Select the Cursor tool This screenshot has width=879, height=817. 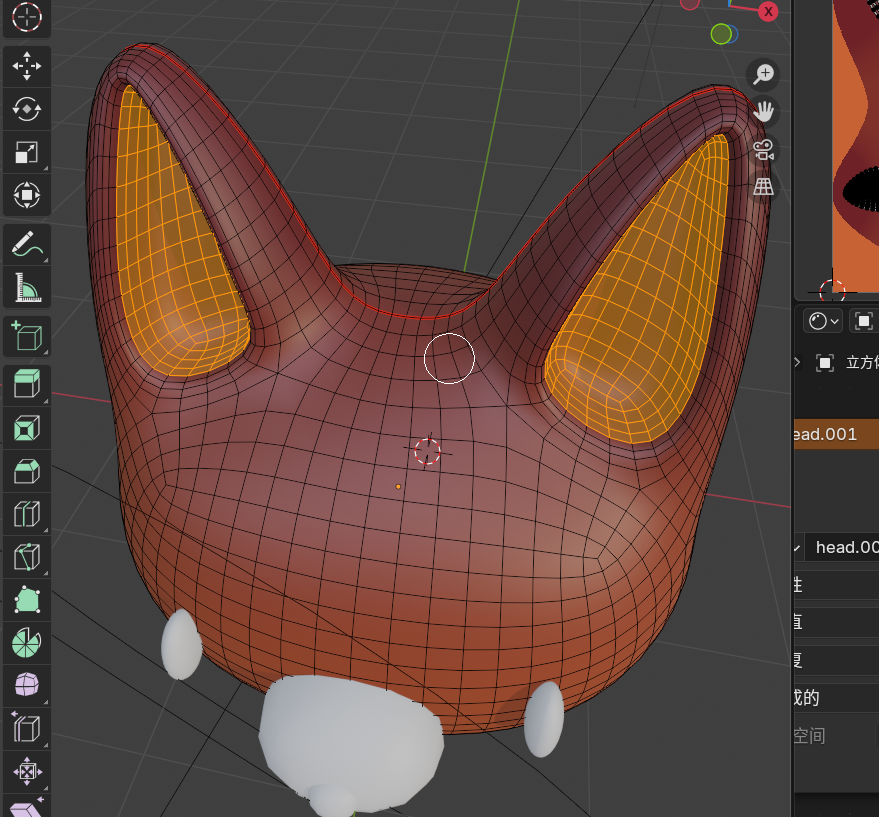[x=27, y=16]
